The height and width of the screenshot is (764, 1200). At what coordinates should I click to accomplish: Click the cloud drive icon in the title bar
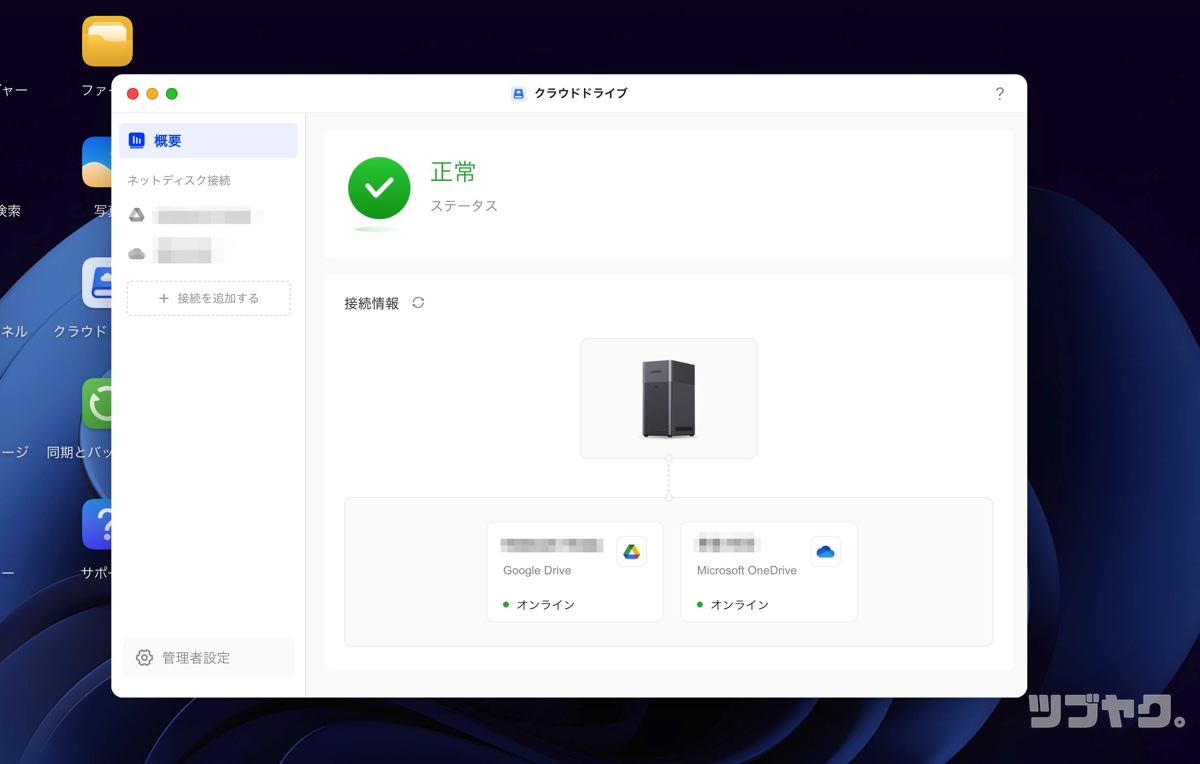(518, 93)
